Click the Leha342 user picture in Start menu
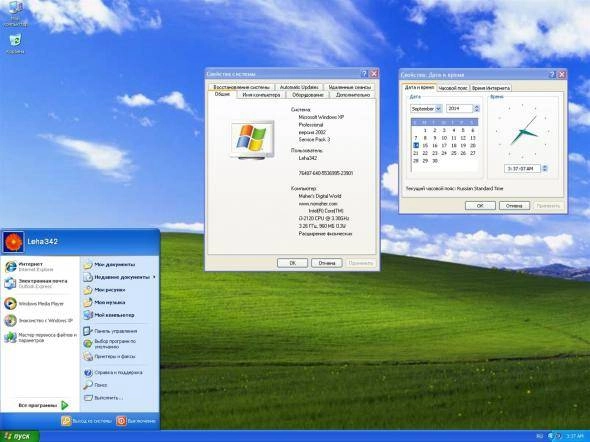 [14, 242]
